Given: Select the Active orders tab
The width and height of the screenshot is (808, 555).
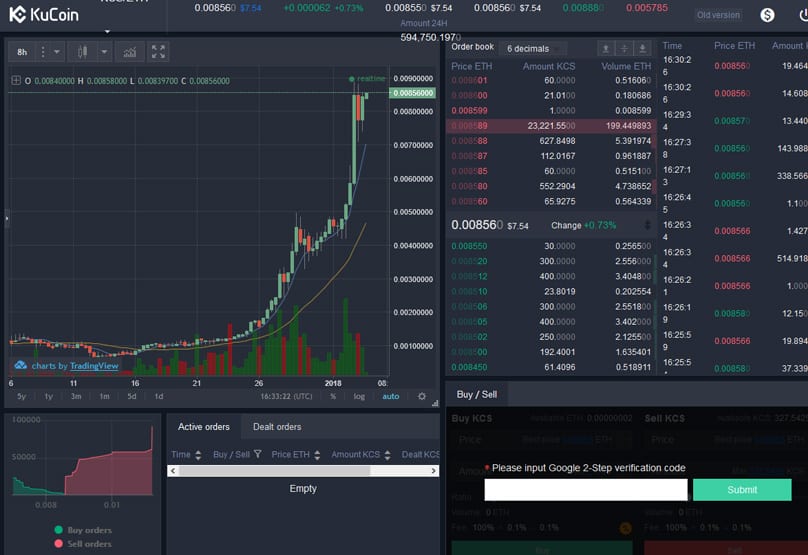Looking at the screenshot, I should coord(203,427).
